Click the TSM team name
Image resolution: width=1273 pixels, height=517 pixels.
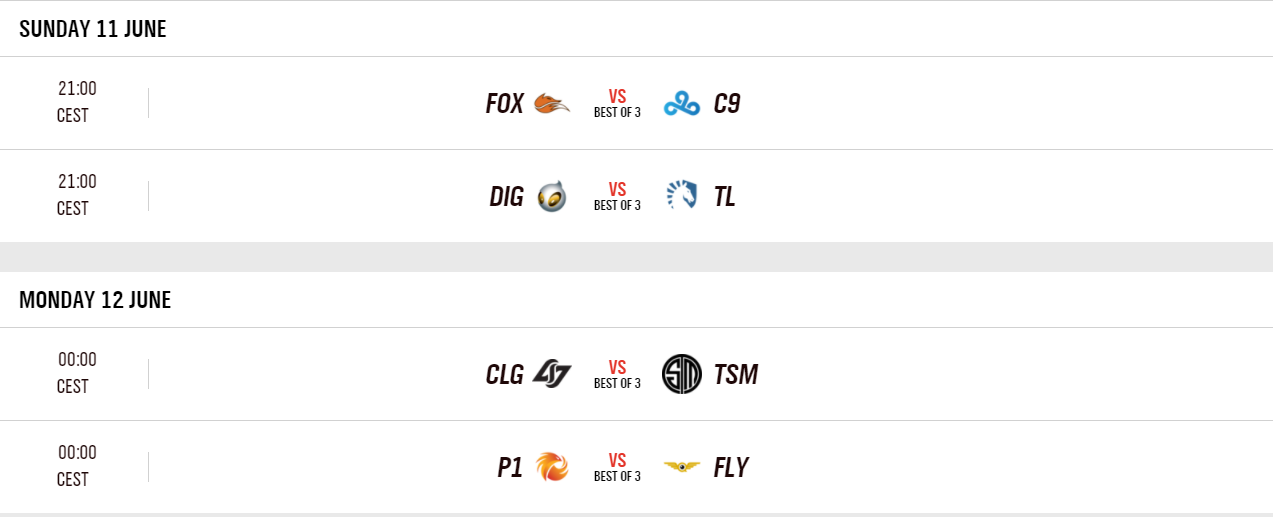tap(736, 375)
